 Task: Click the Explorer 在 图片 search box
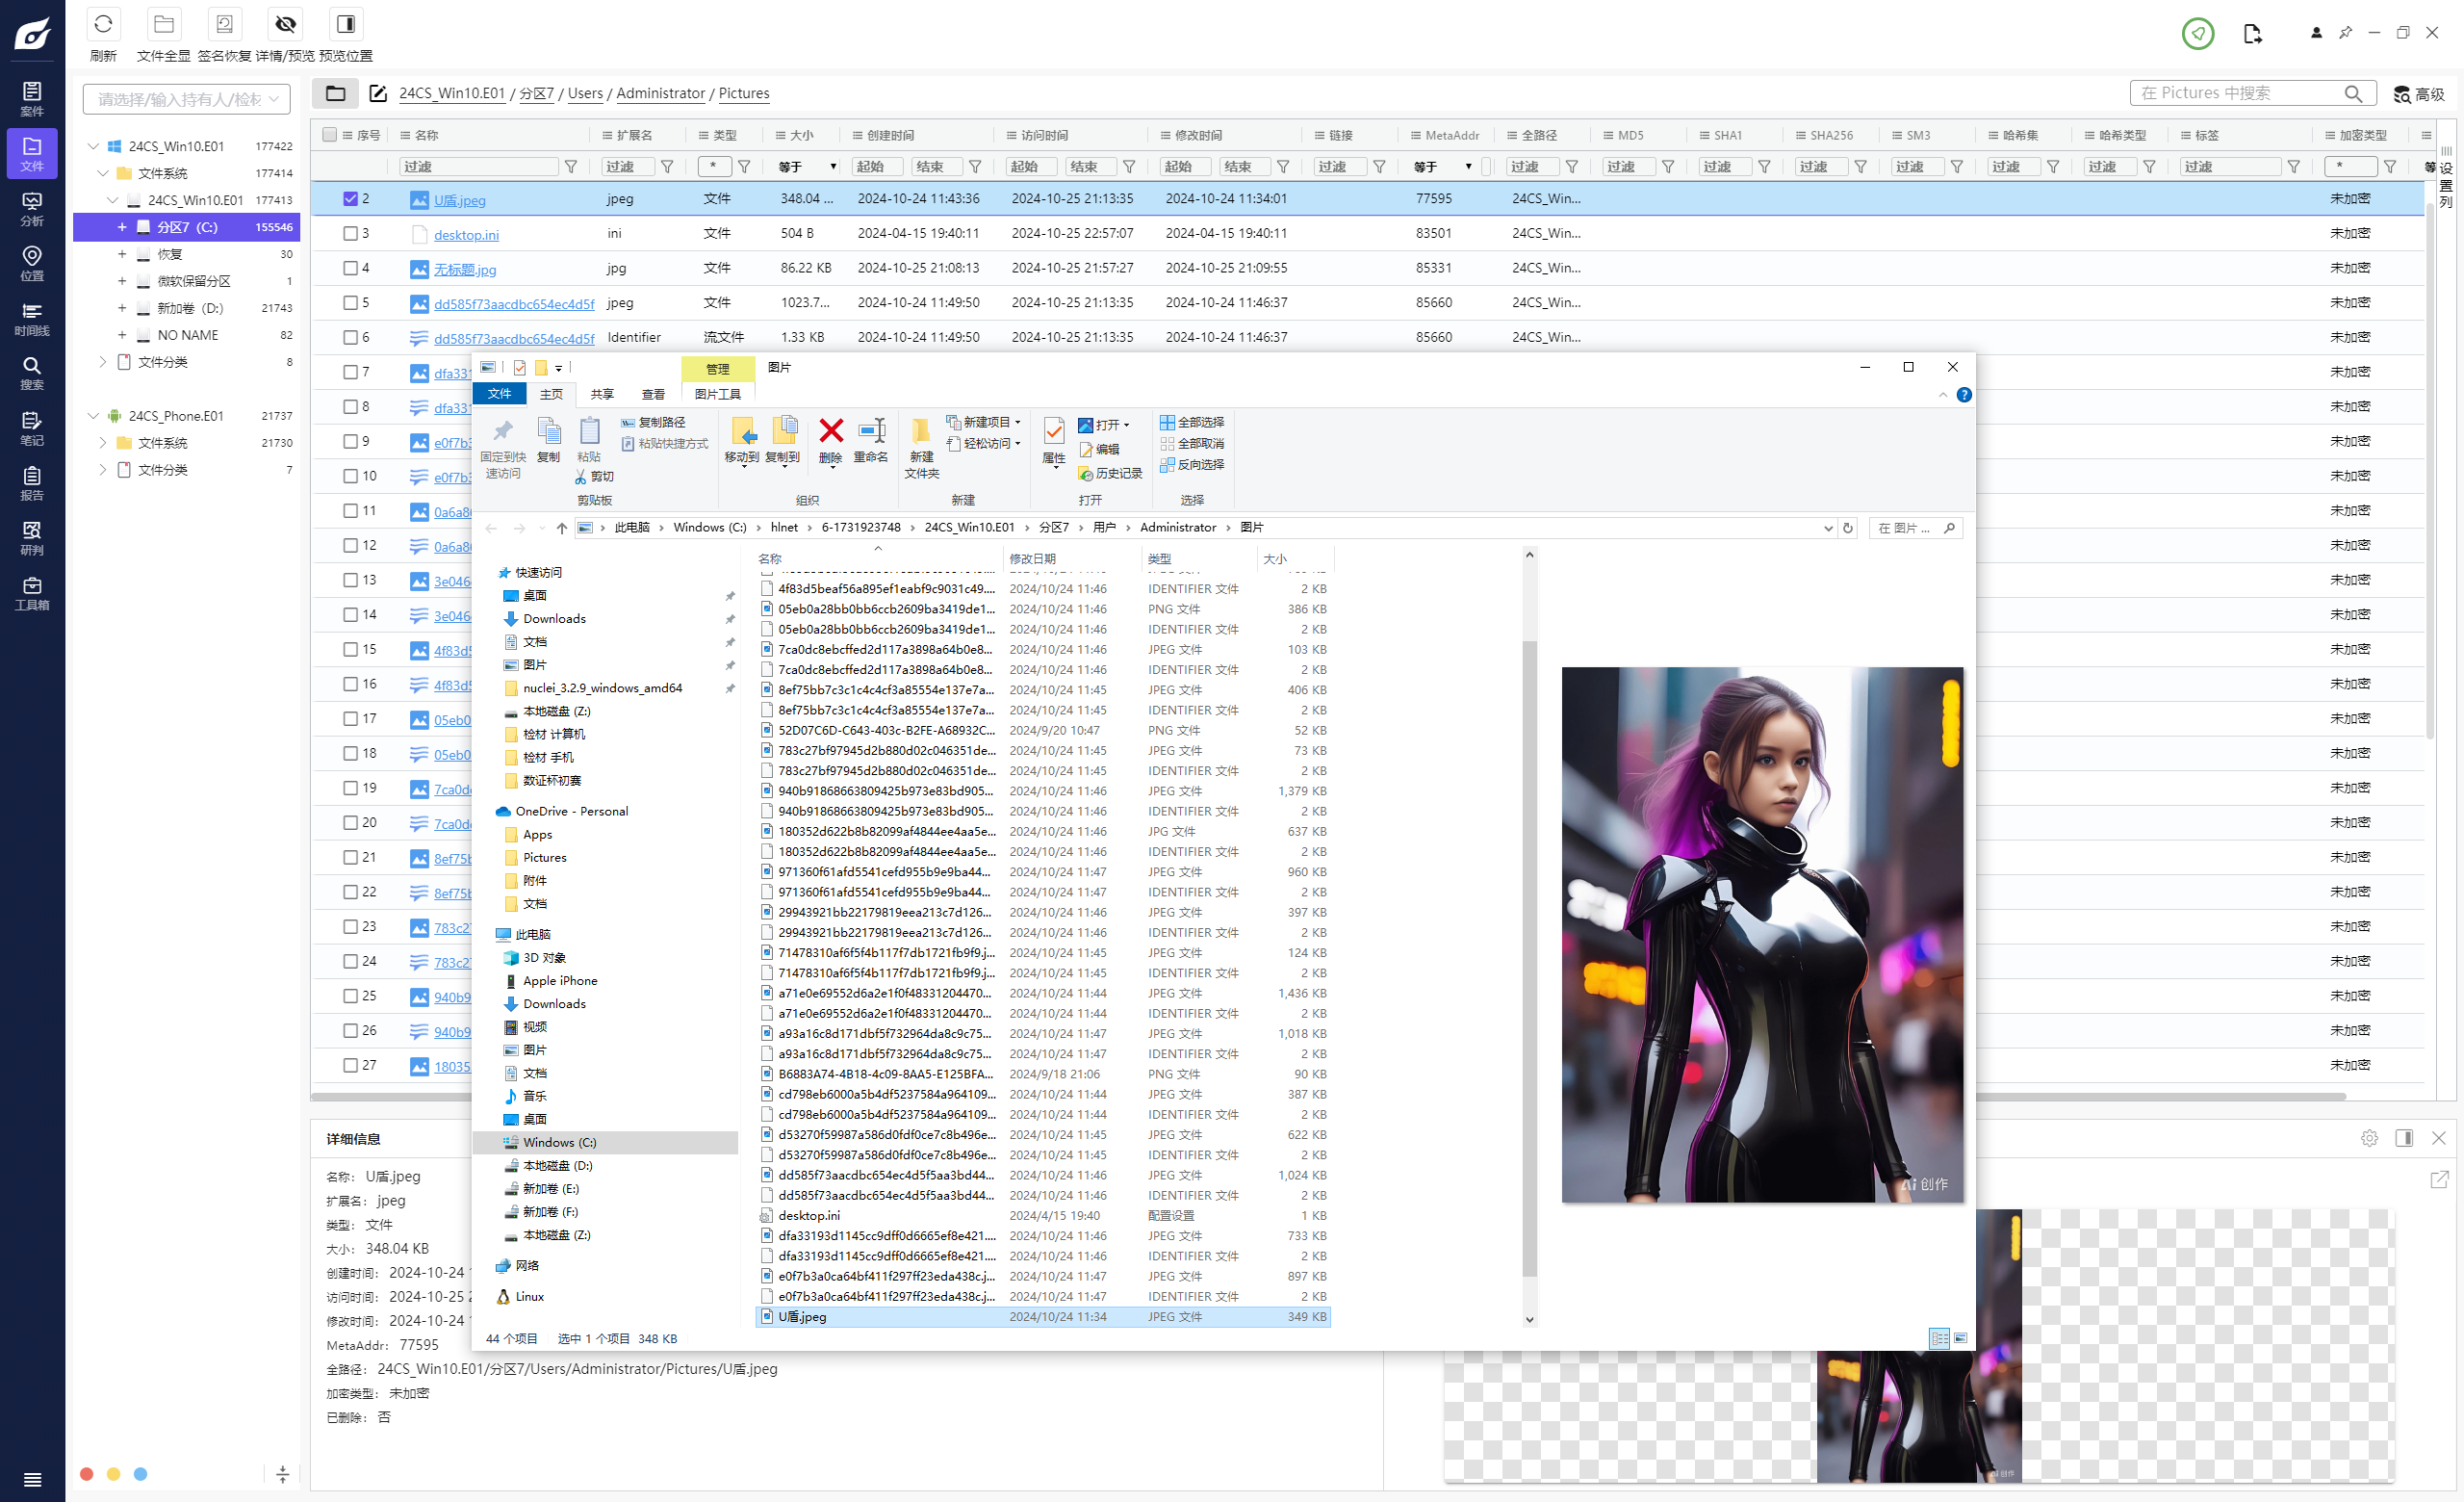tap(1915, 528)
